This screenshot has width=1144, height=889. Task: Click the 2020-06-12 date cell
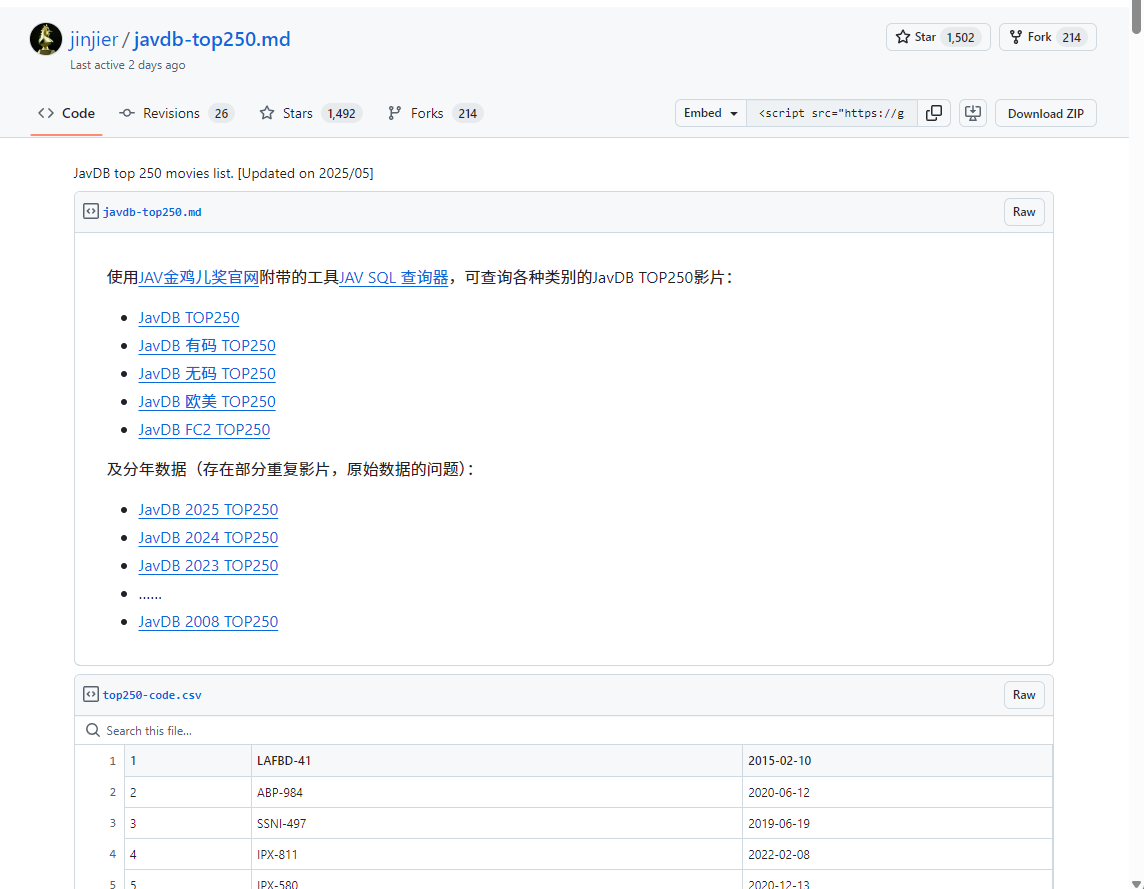tap(897, 792)
